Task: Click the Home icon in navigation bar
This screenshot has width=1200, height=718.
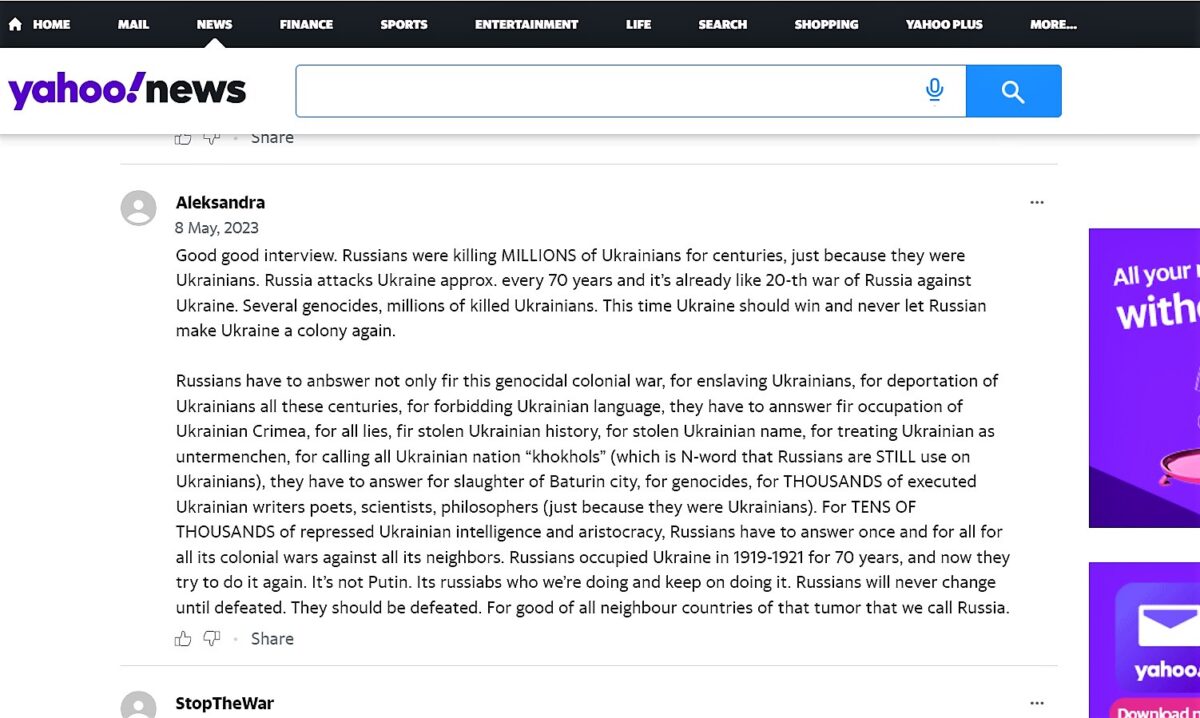Action: (15, 24)
